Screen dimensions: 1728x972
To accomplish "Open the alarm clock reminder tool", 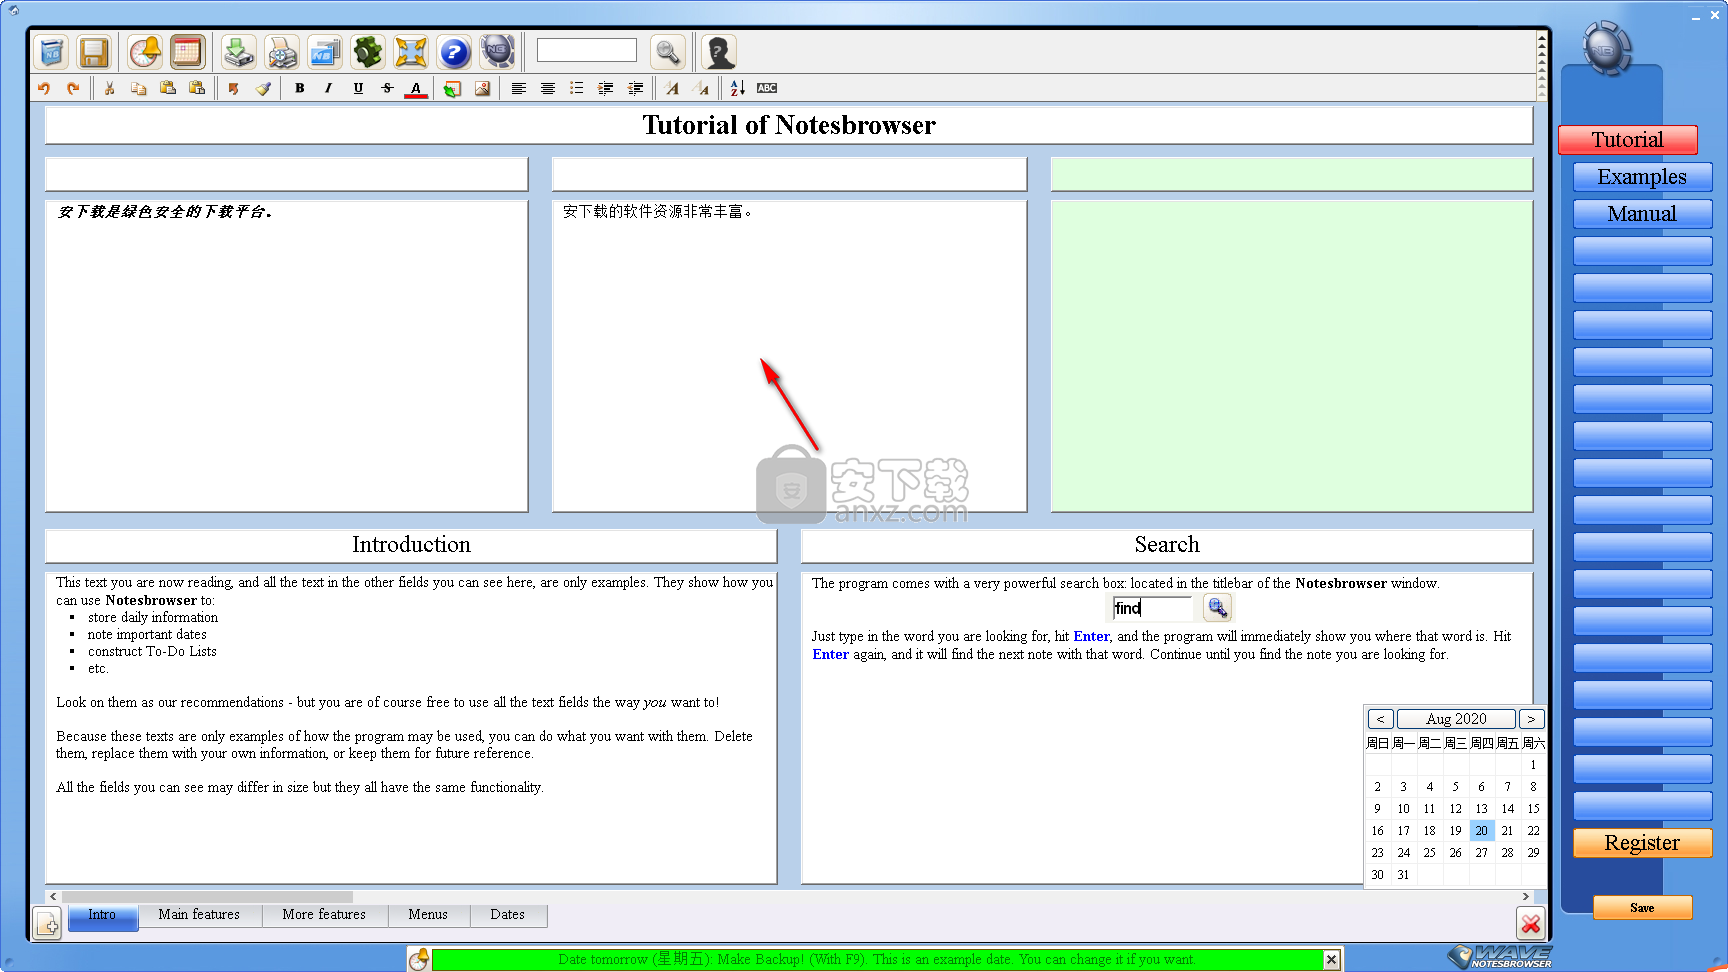I will tap(145, 52).
